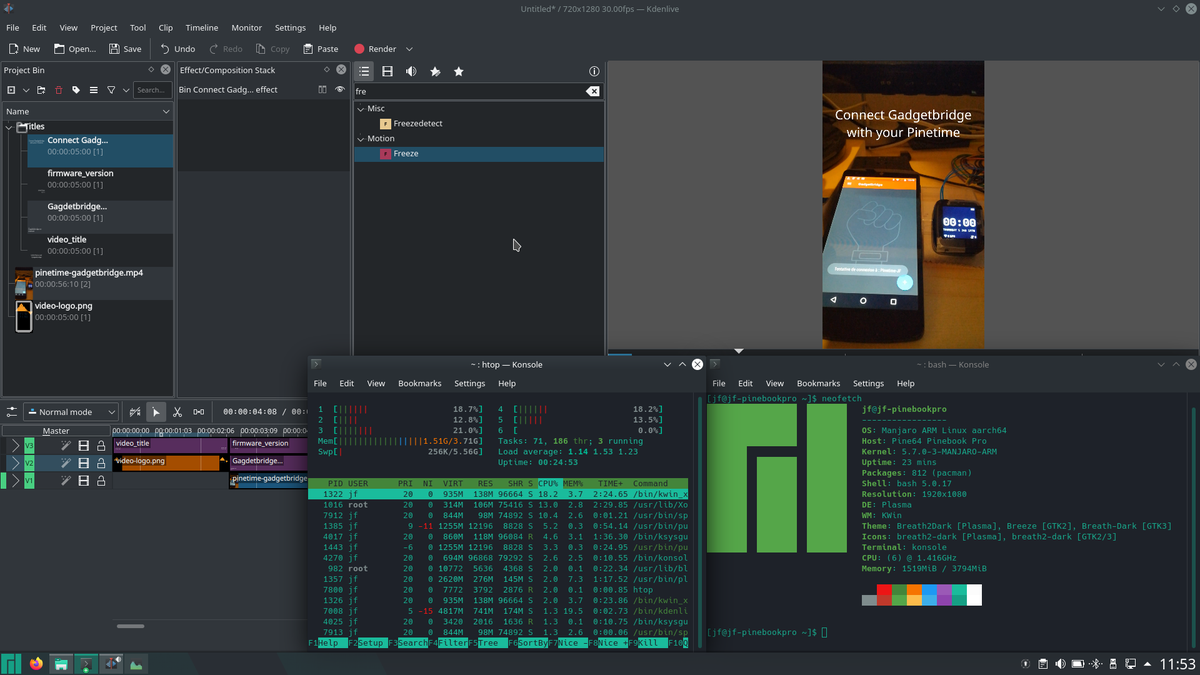Delete the selected clip with red trash icon
1200x675 pixels.
point(59,90)
